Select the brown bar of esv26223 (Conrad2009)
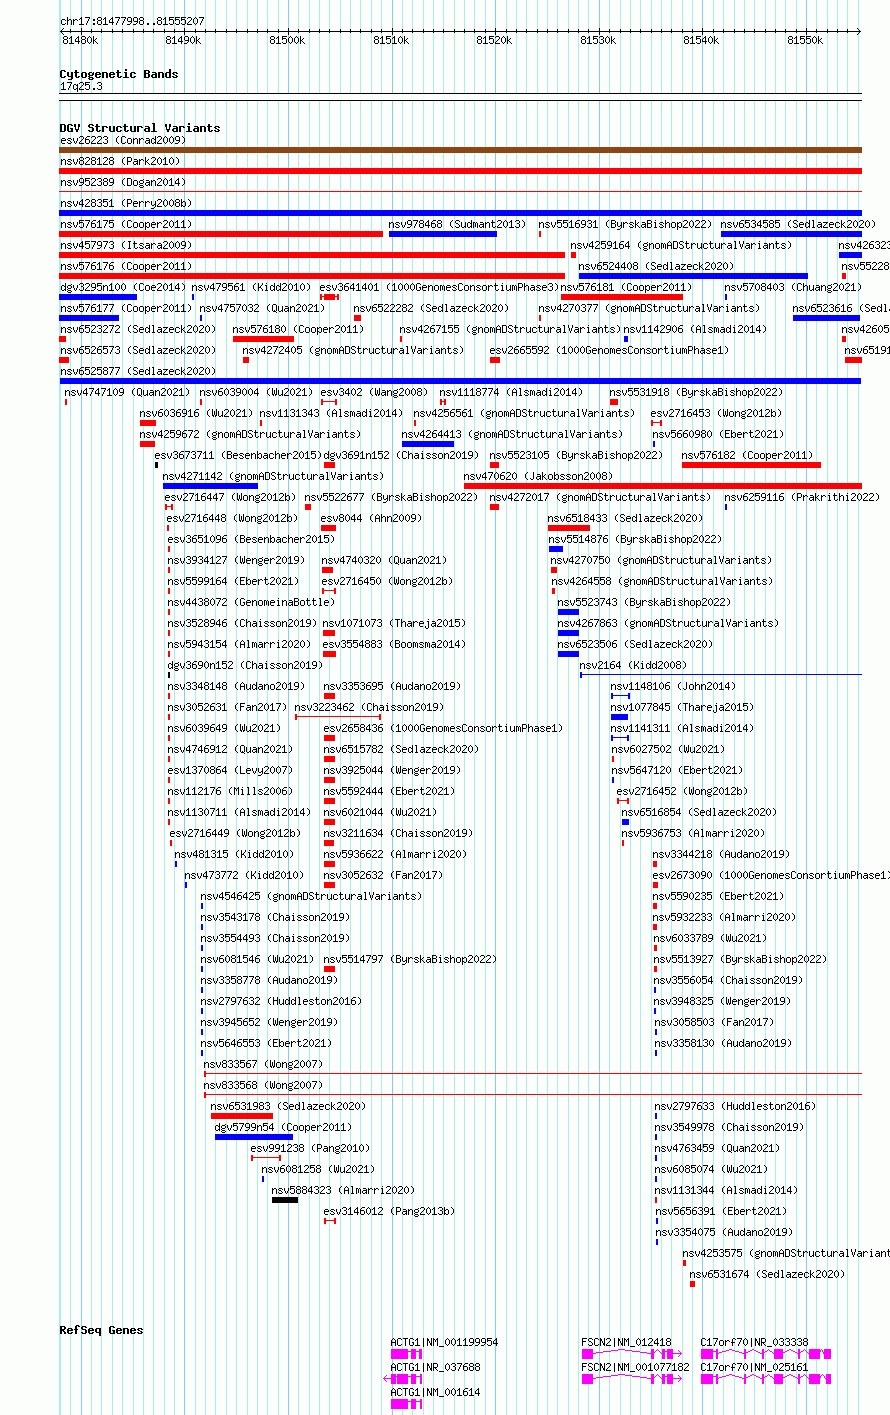 (x=460, y=150)
